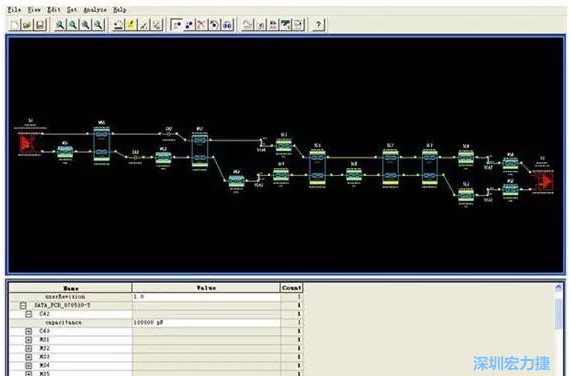Click the New file toolbar icon
This screenshot has width=570, height=376.
[x=15, y=25]
